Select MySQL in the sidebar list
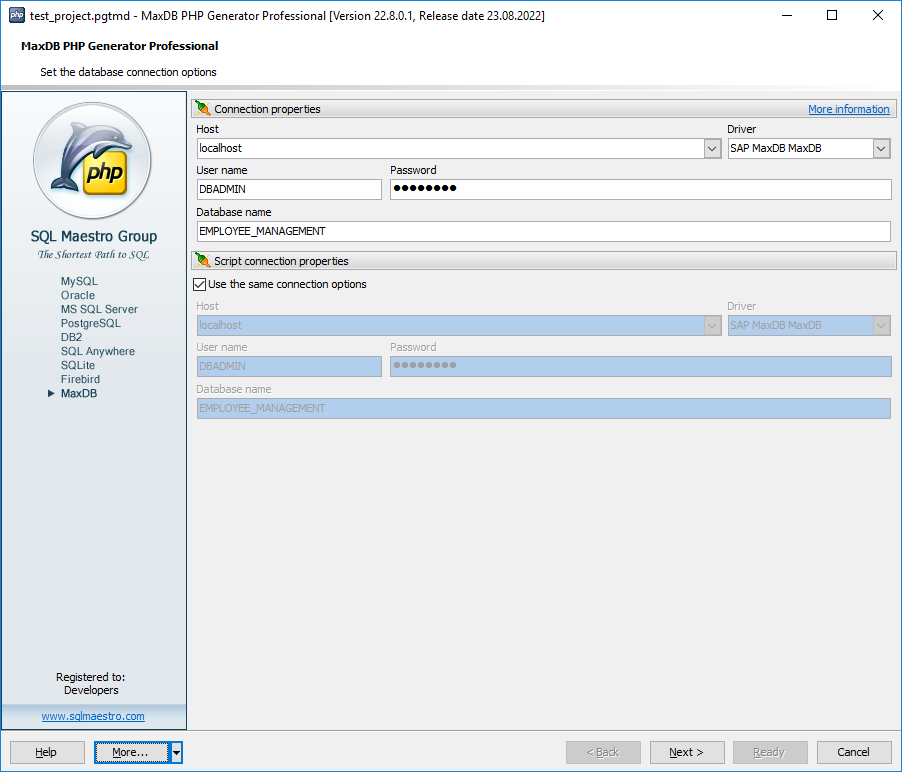The height and width of the screenshot is (772, 902). tap(79, 282)
